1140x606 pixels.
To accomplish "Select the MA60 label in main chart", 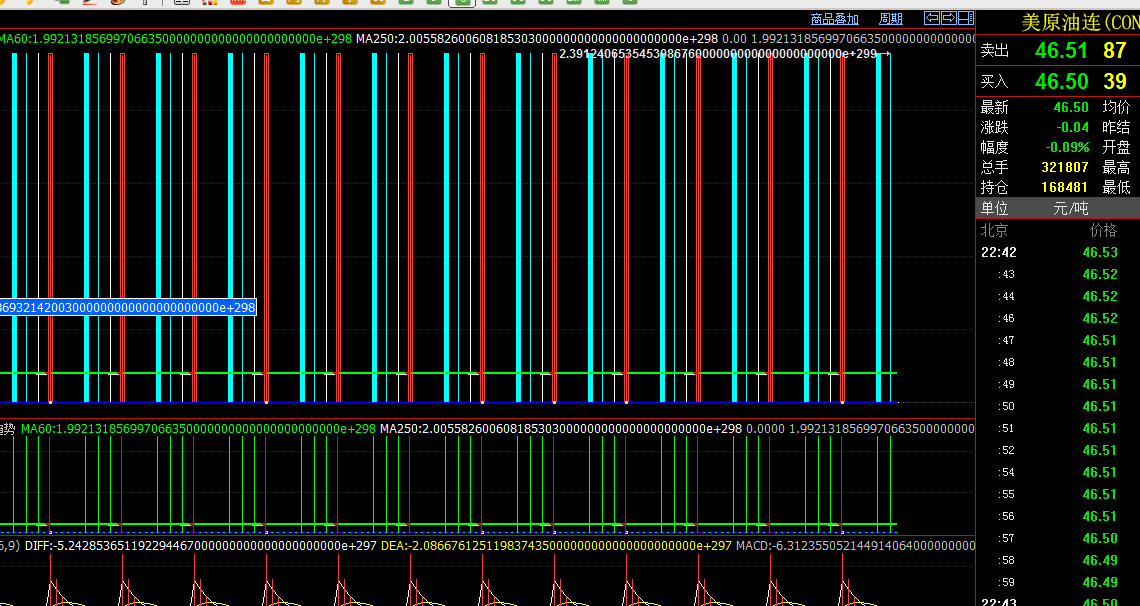I will 175,39.
